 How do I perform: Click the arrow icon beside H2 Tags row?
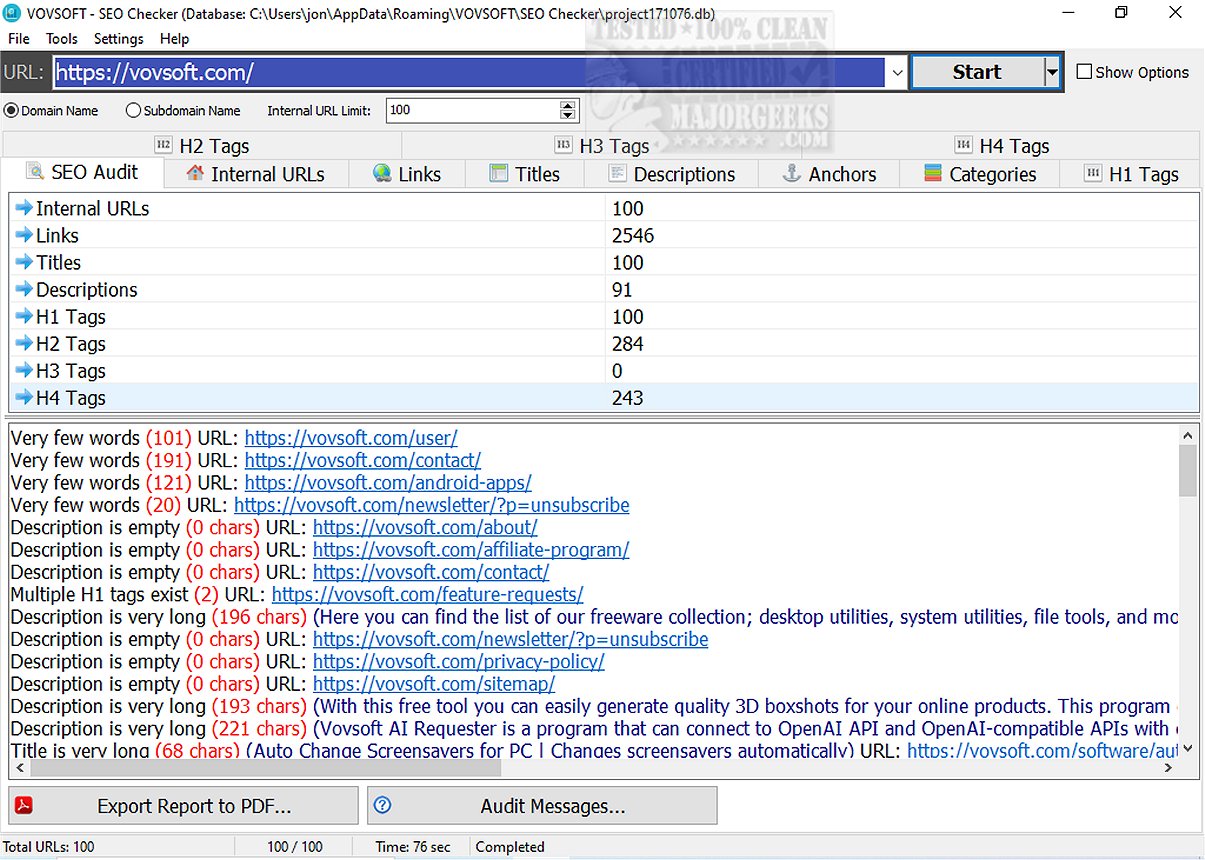(24, 343)
